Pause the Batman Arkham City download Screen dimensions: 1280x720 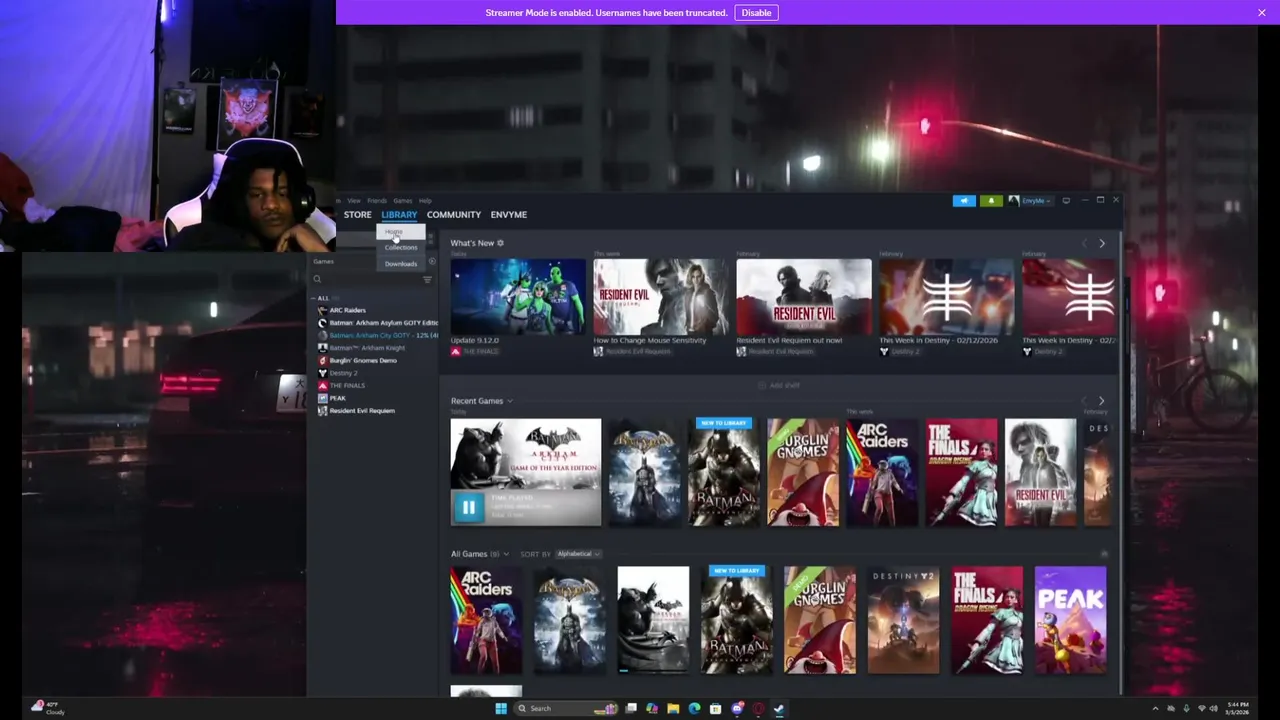tap(468, 508)
